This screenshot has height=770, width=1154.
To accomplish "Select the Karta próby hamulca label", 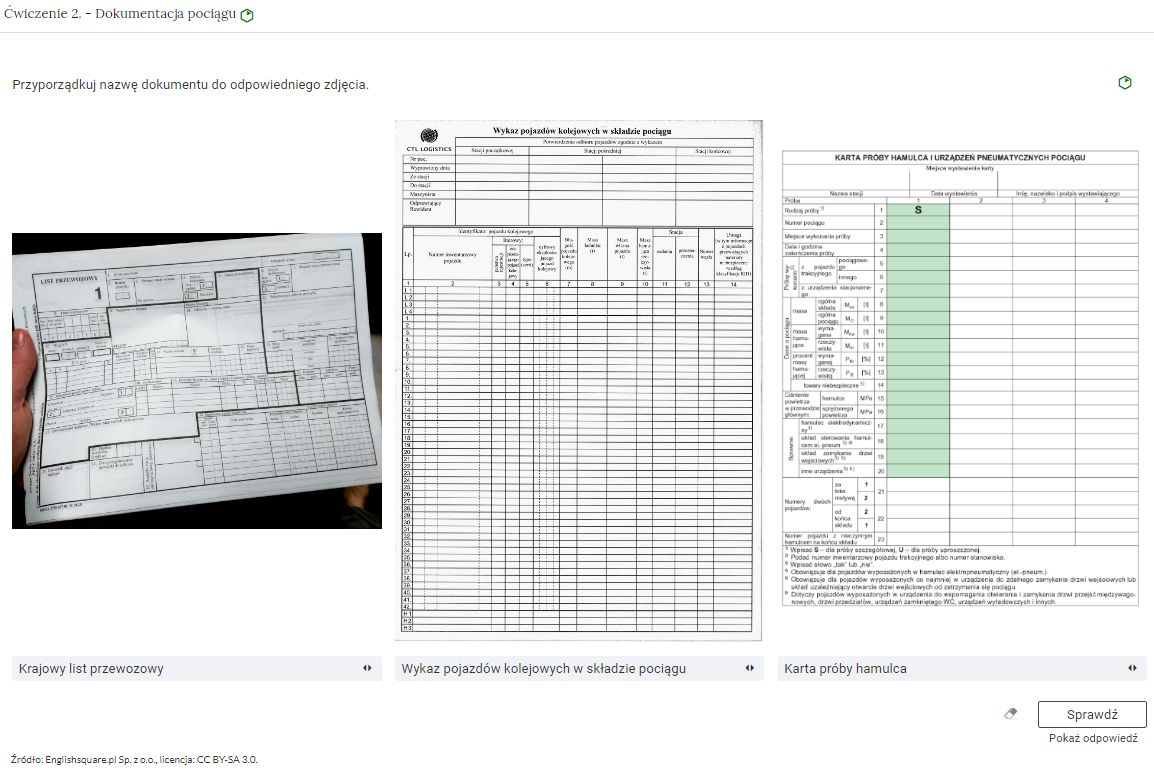I will tap(845, 668).
